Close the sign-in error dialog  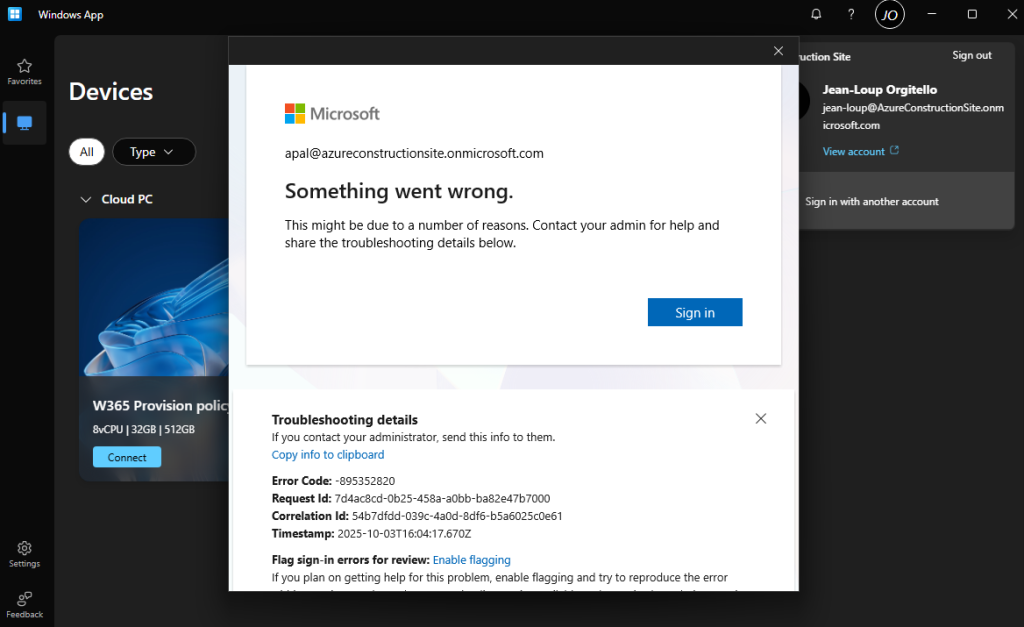click(779, 51)
